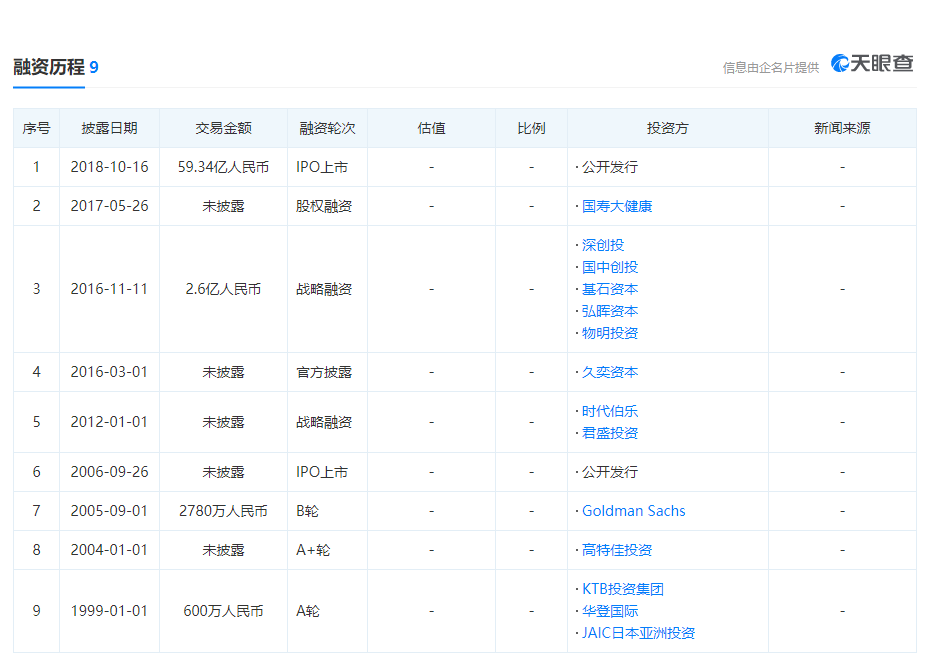The height and width of the screenshot is (660, 926).
Task: Open investor link 时代伯乐
Action: [610, 411]
